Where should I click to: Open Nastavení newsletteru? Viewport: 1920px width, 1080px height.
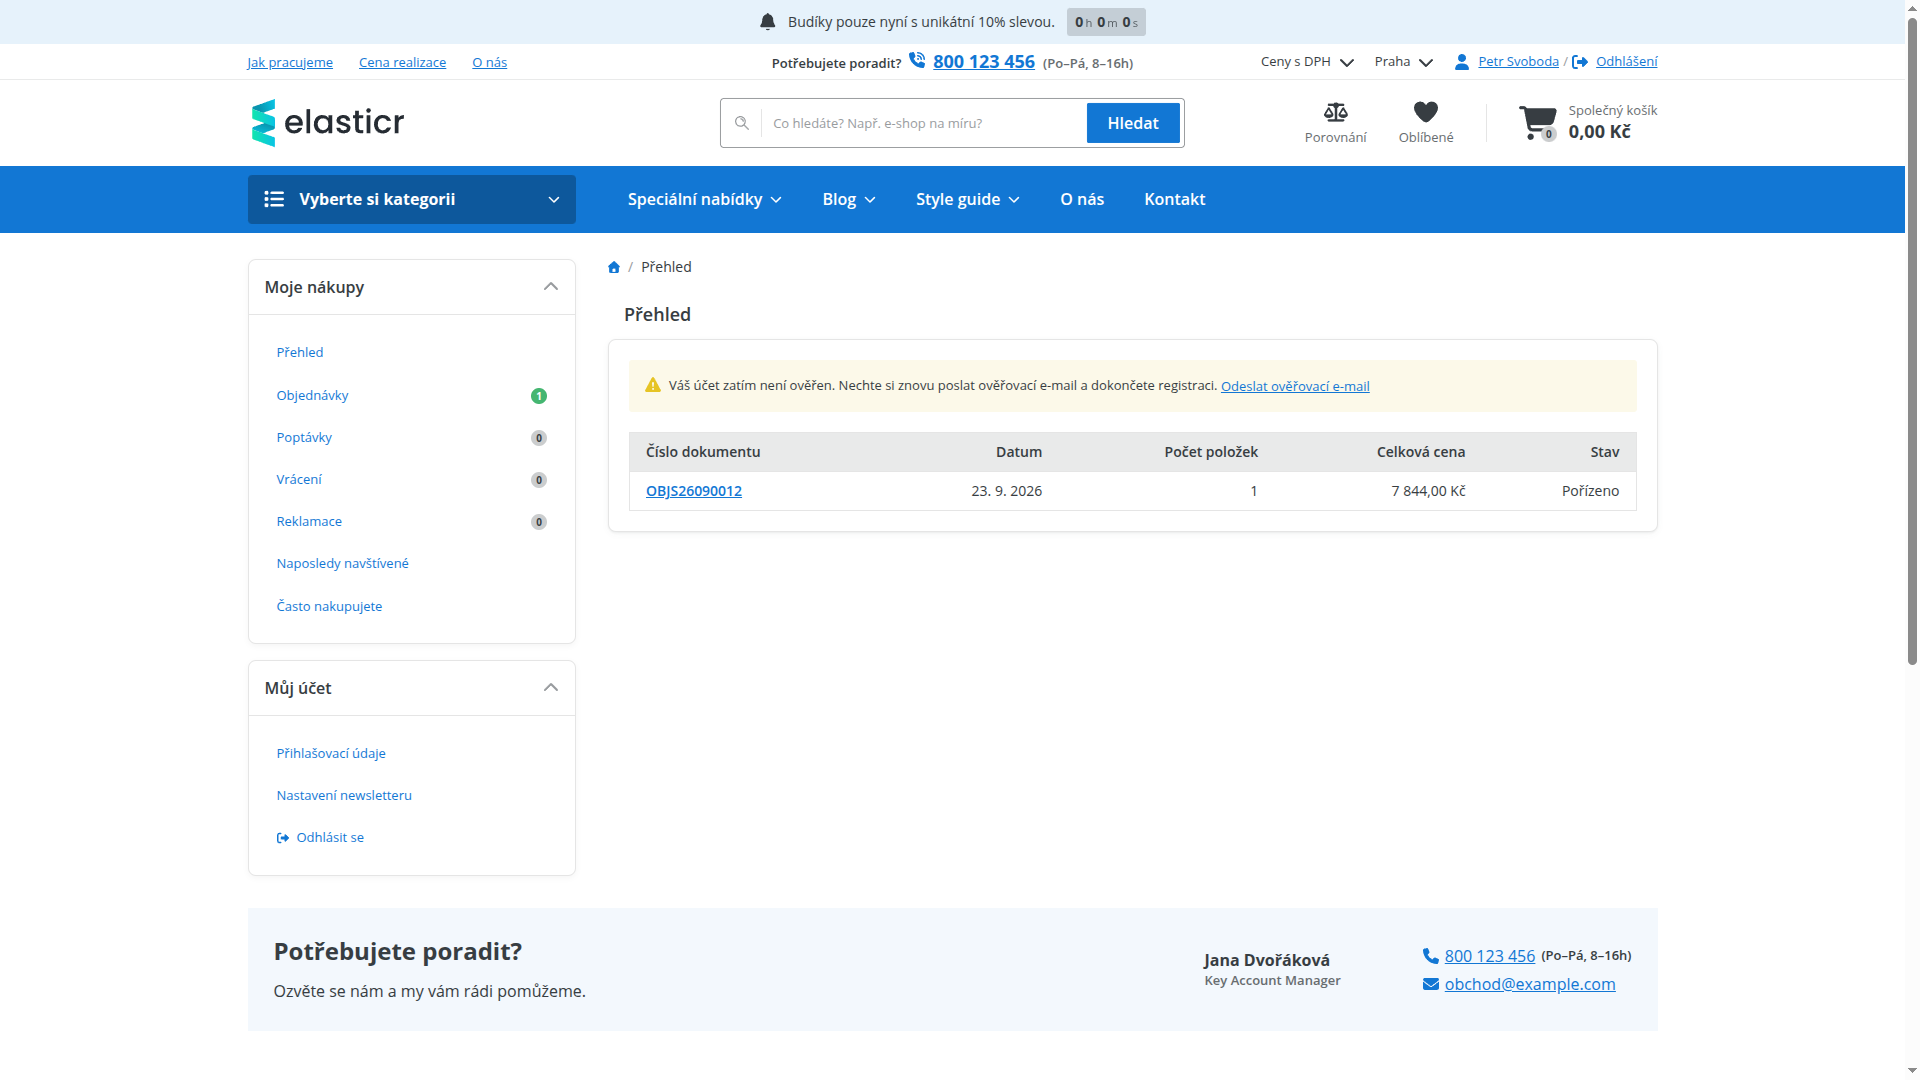(x=344, y=795)
